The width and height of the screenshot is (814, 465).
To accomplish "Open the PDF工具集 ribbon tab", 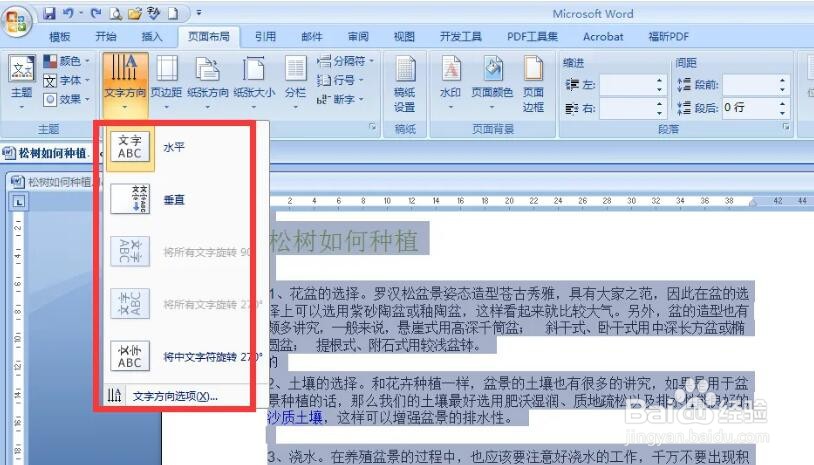I will [533, 36].
